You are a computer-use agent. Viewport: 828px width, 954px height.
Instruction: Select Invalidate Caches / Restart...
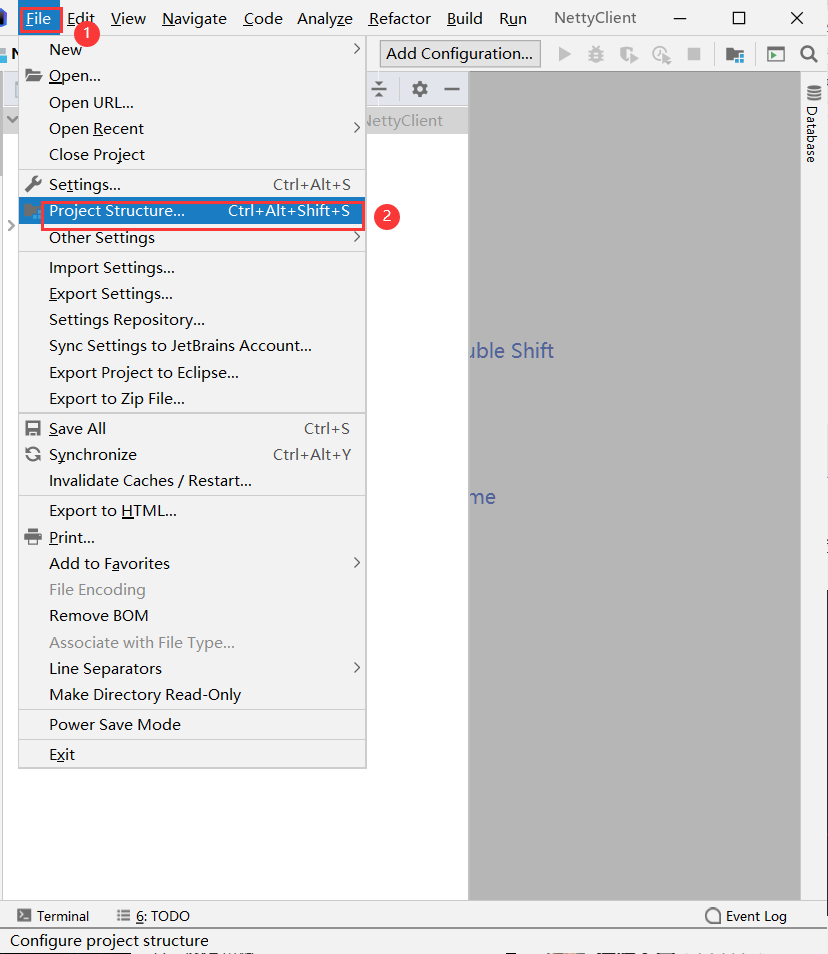click(x=192, y=481)
